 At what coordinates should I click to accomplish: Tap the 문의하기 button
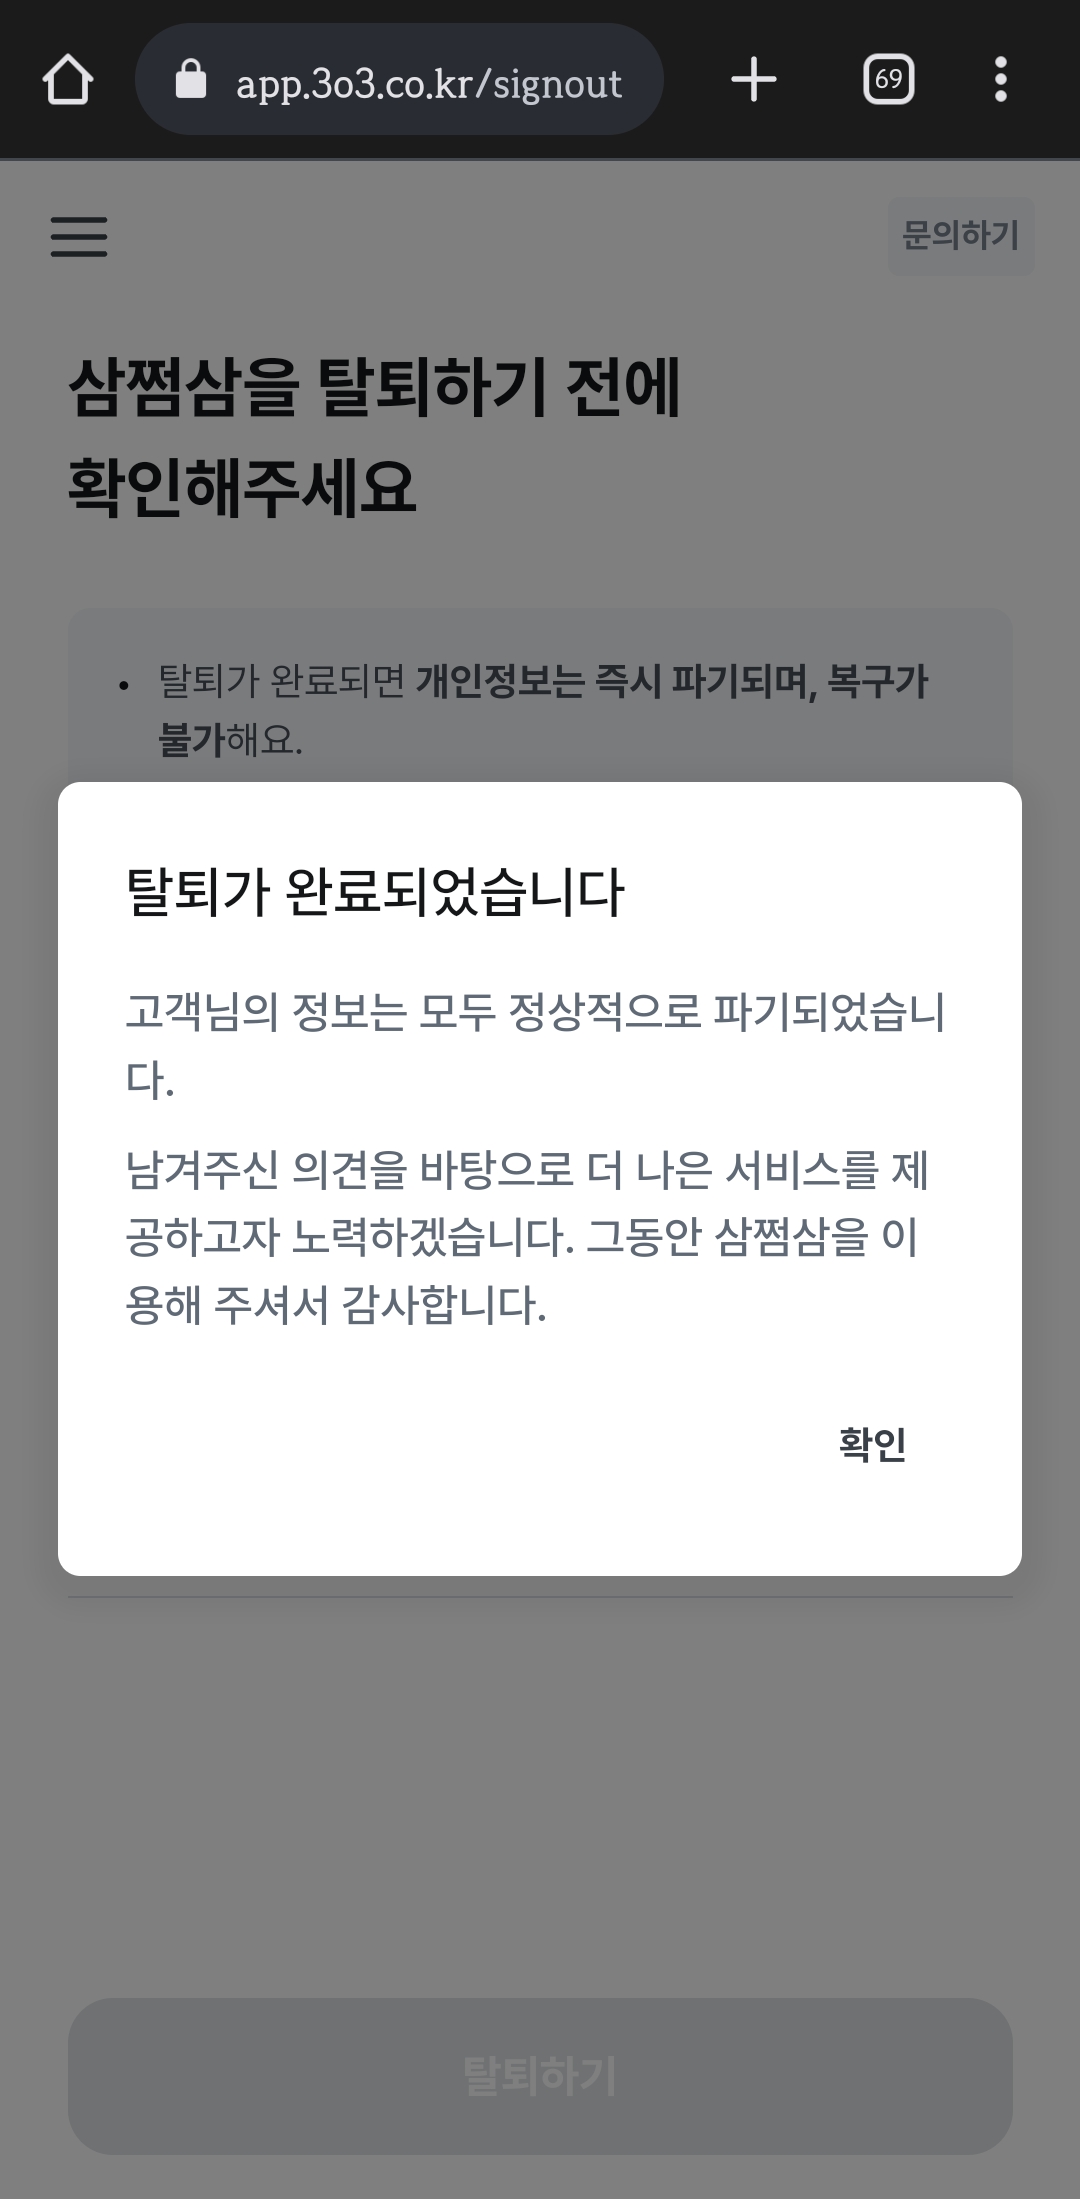pos(961,236)
